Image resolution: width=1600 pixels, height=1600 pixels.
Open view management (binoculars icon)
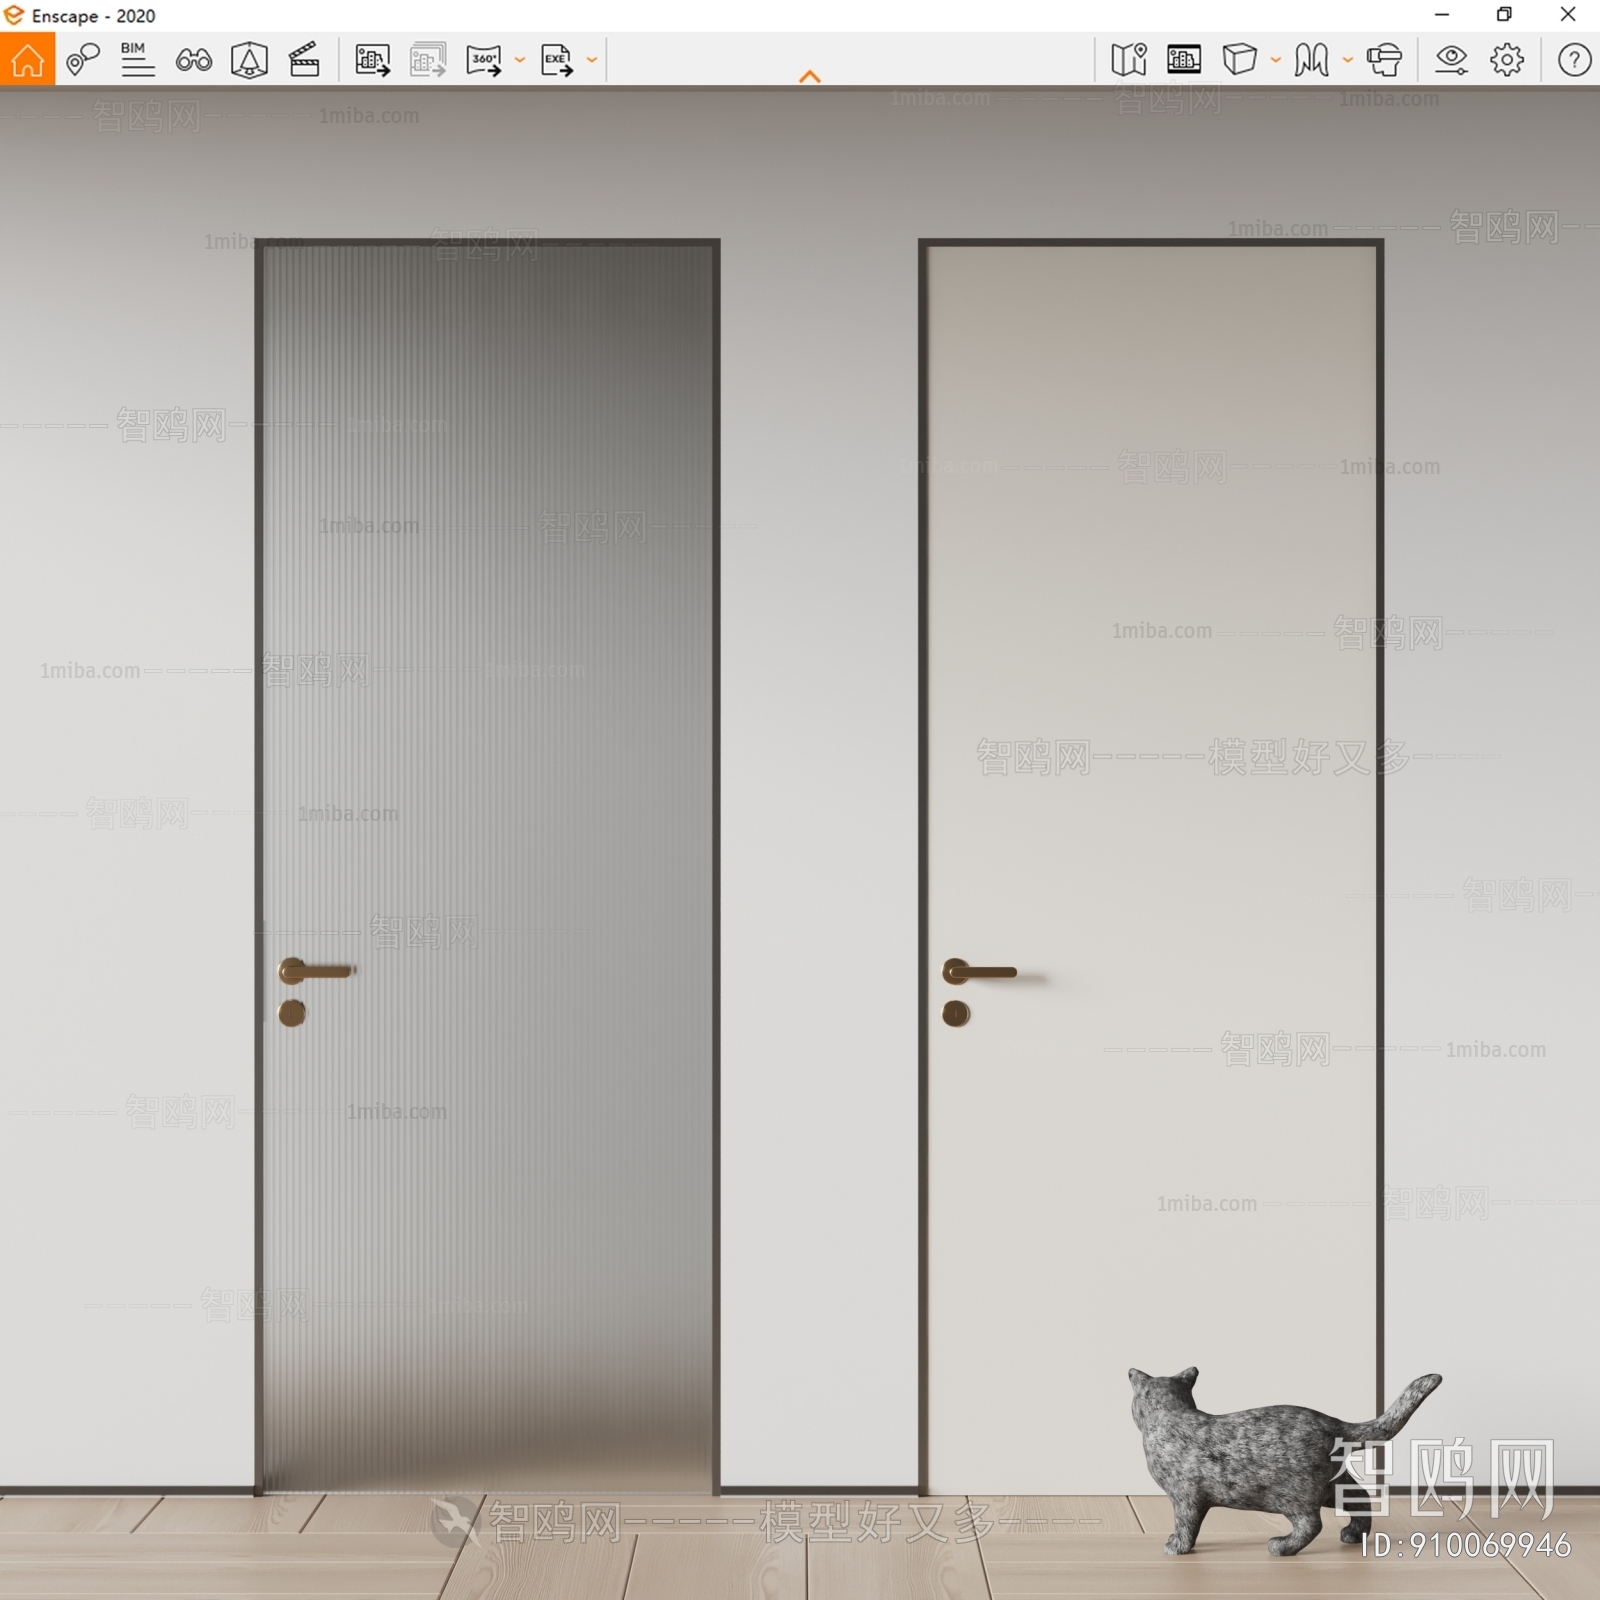[x=194, y=60]
